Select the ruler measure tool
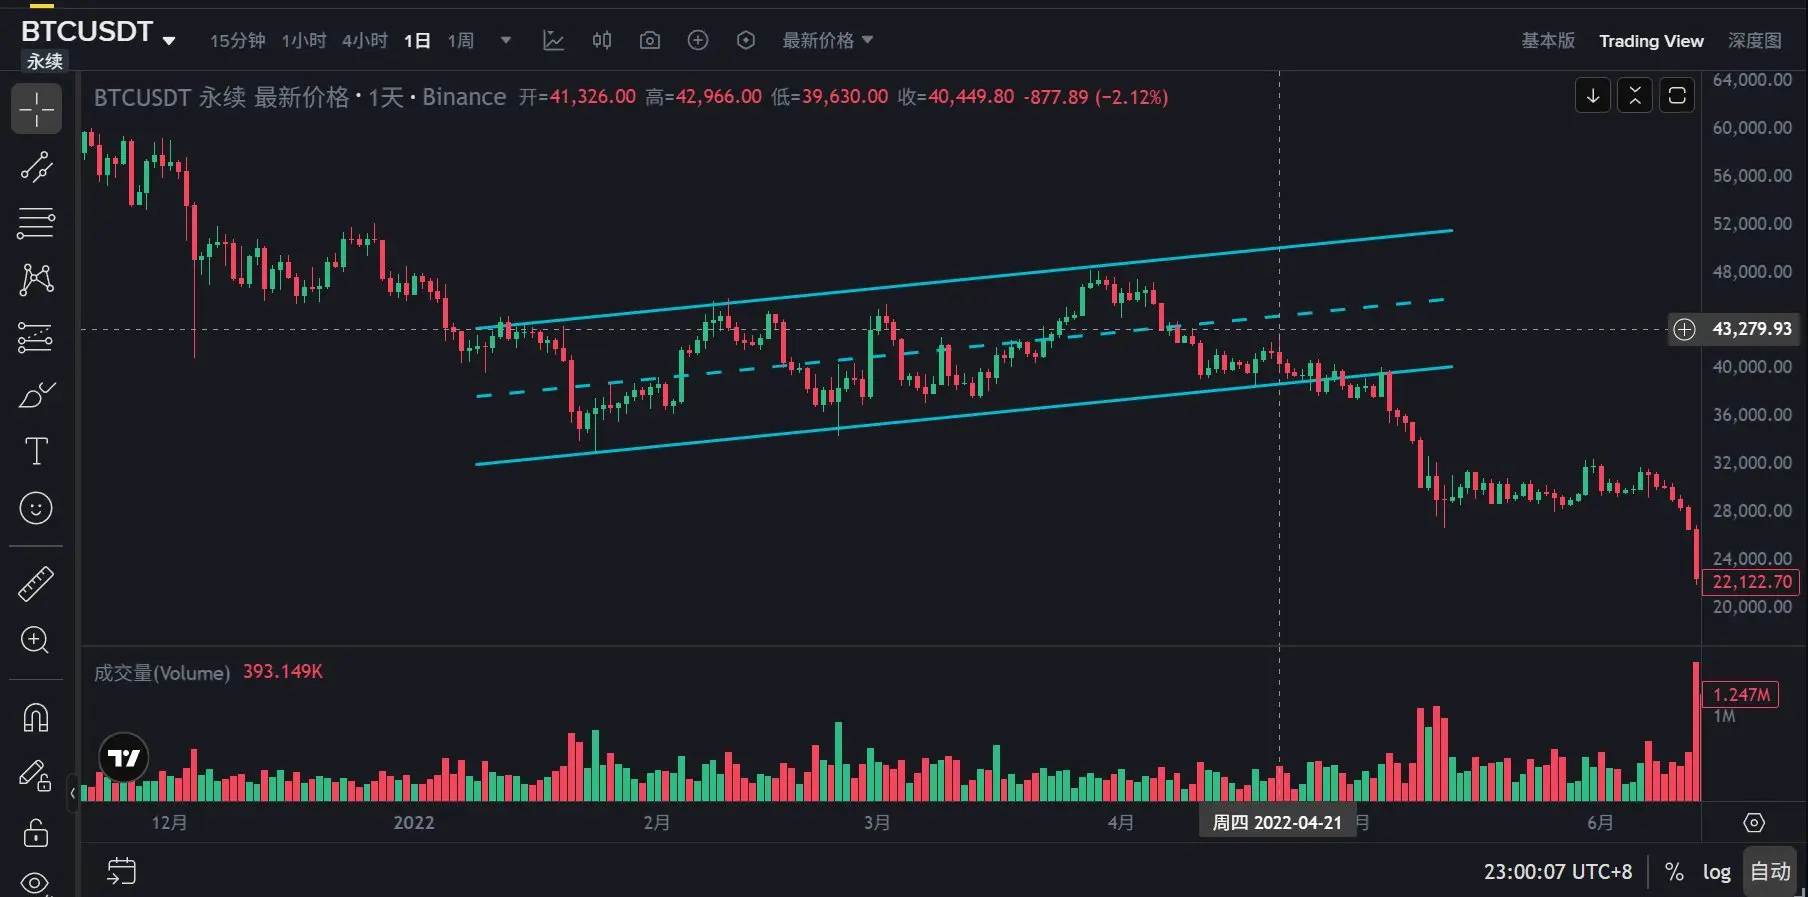The height and width of the screenshot is (897, 1808). 36,584
